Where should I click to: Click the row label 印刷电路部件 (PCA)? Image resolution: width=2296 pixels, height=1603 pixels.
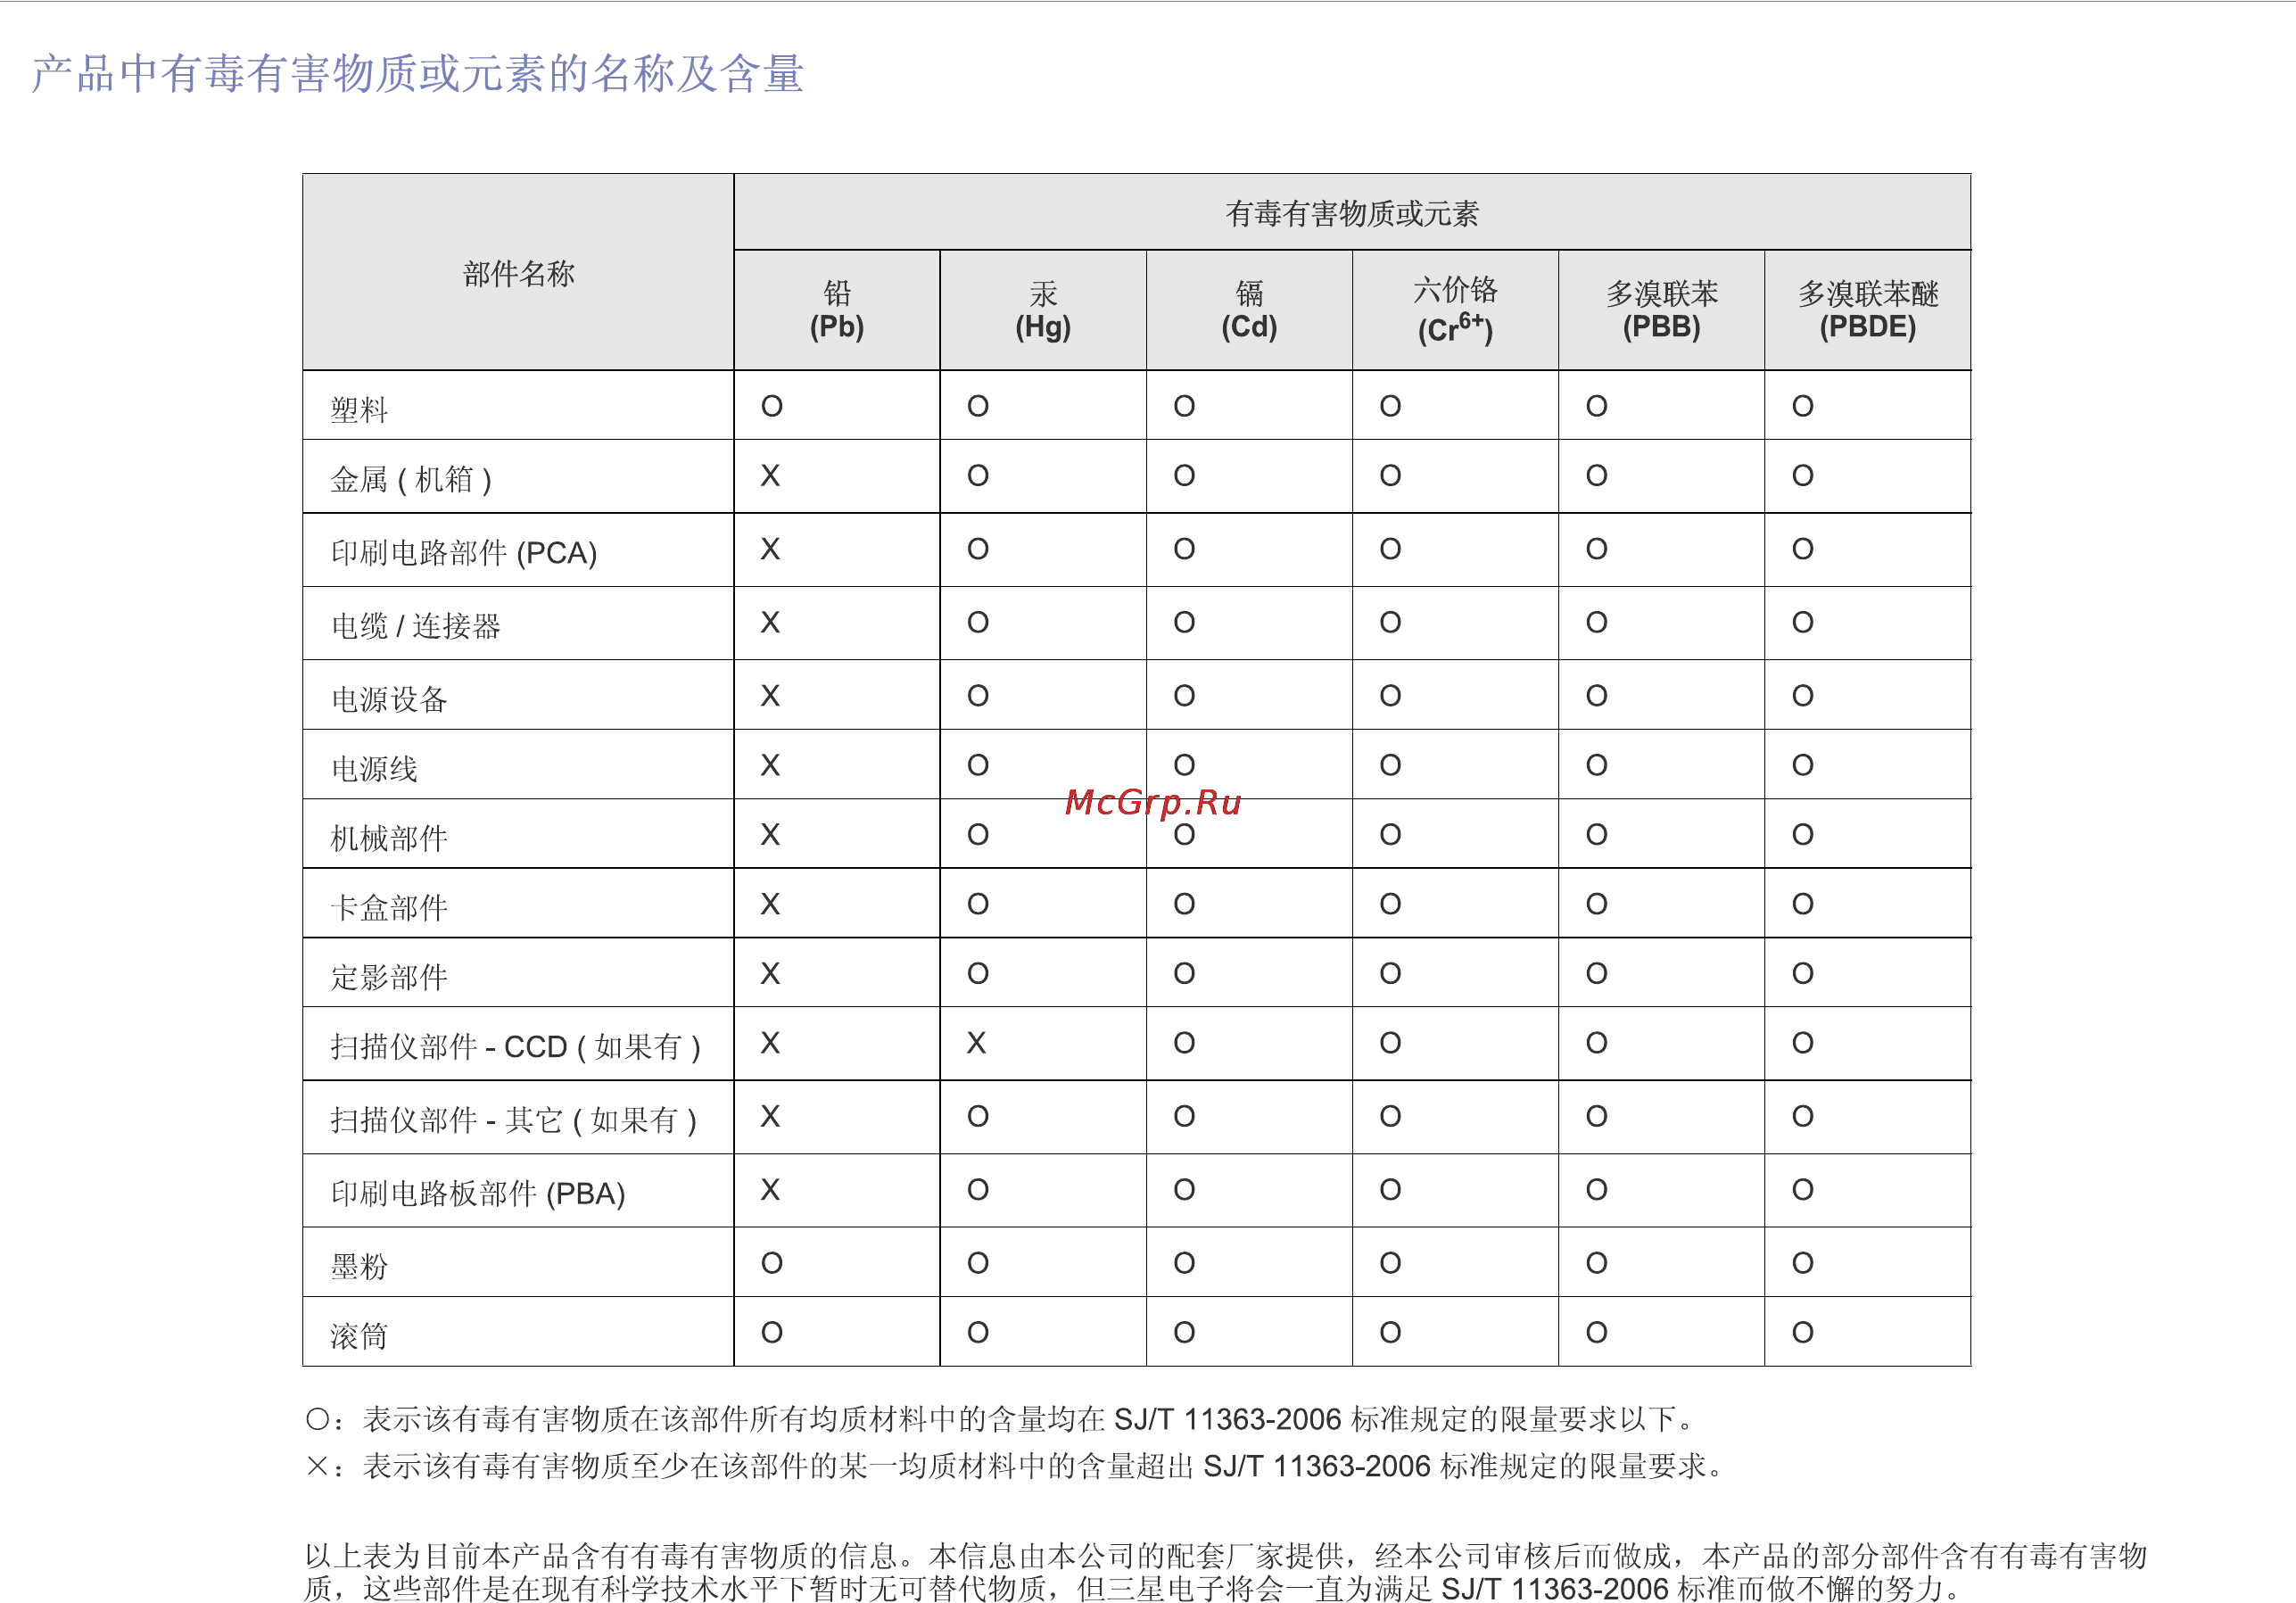(x=464, y=553)
